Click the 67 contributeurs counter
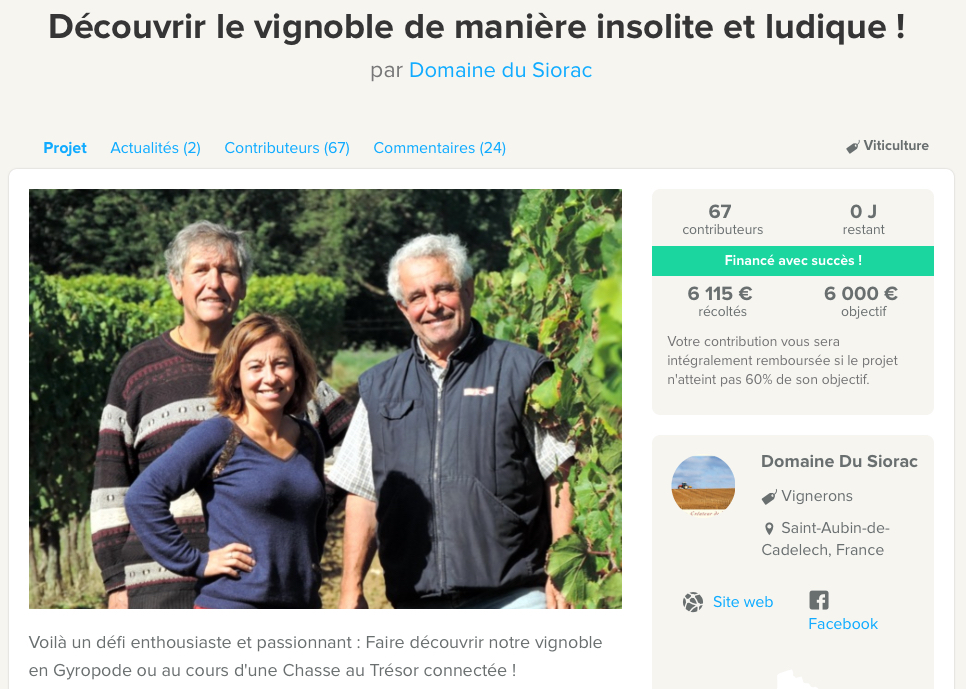Image resolution: width=966 pixels, height=689 pixels. click(x=722, y=219)
